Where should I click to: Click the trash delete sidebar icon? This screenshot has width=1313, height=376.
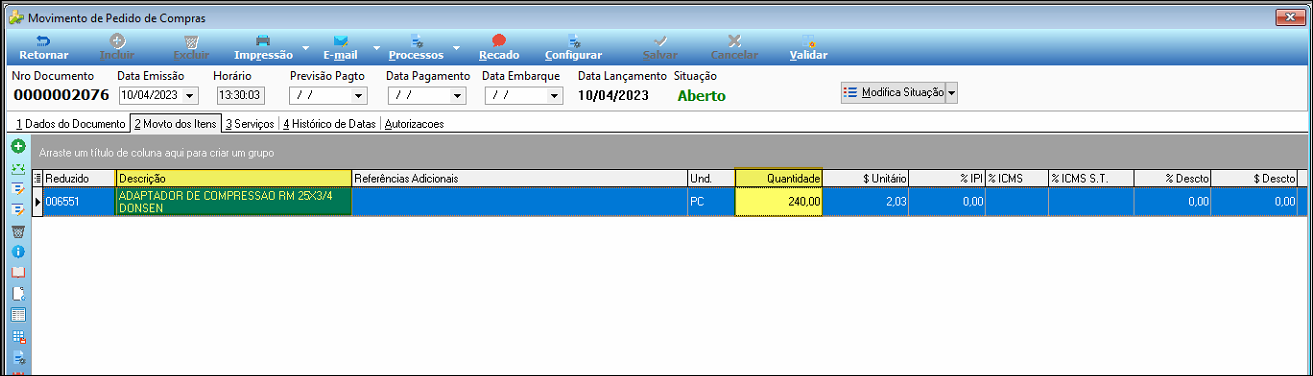tap(18, 230)
